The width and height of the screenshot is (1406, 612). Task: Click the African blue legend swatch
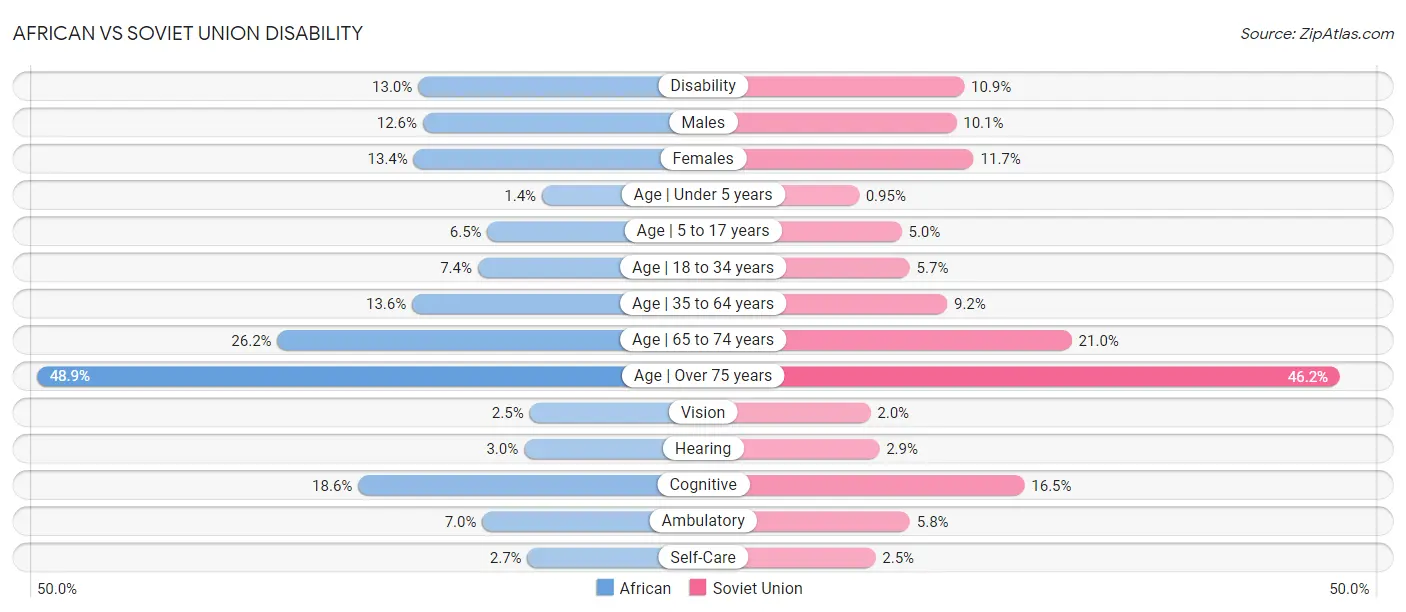coord(604,588)
